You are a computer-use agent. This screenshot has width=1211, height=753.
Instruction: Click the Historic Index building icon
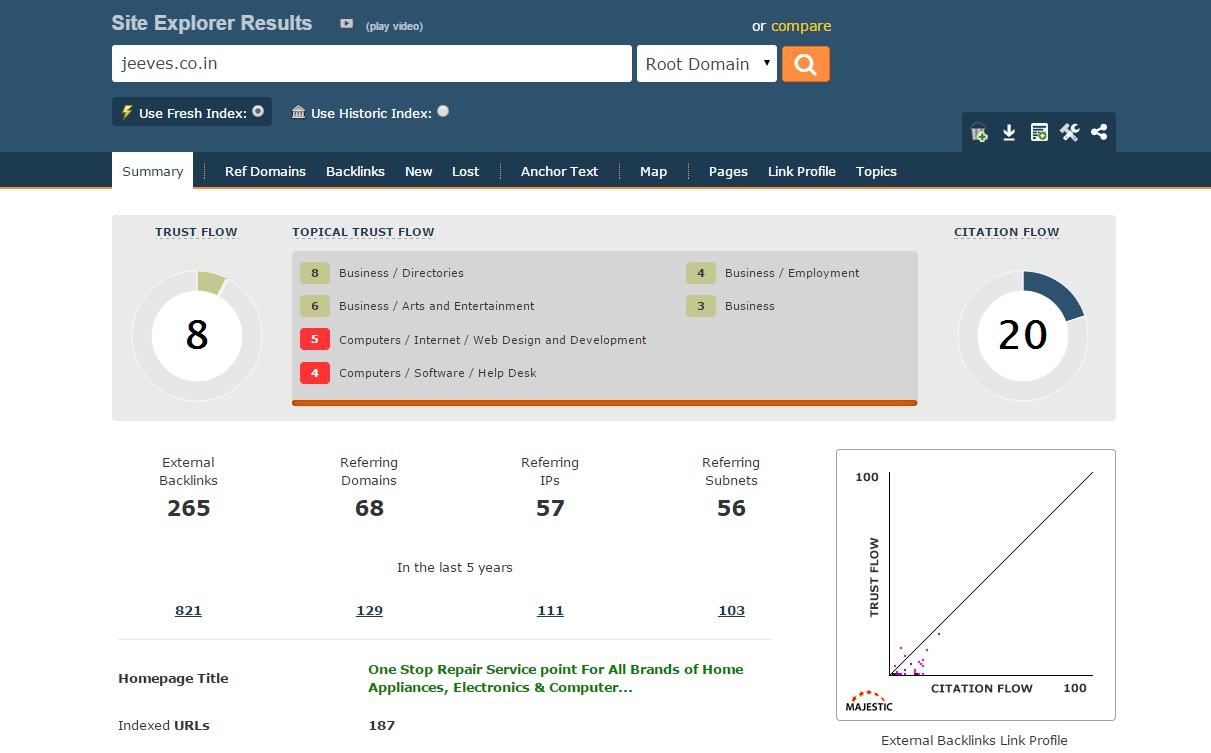[298, 112]
